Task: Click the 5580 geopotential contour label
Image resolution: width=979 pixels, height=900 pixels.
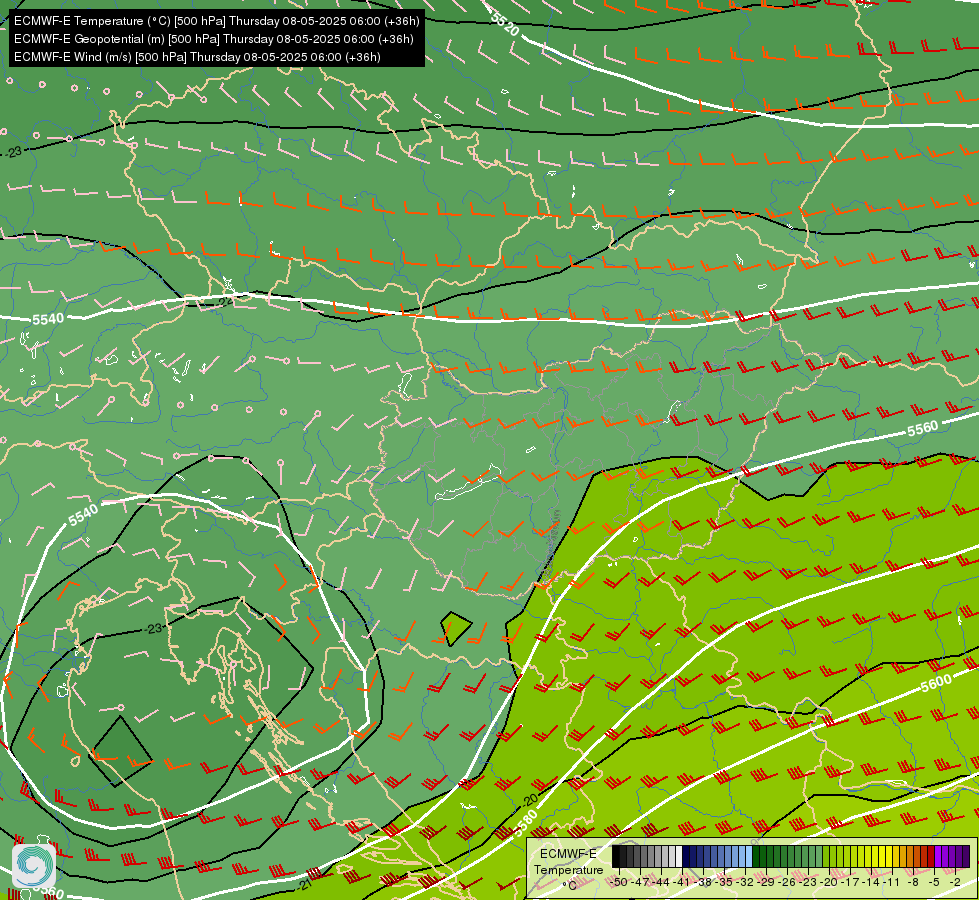Action: click(525, 823)
